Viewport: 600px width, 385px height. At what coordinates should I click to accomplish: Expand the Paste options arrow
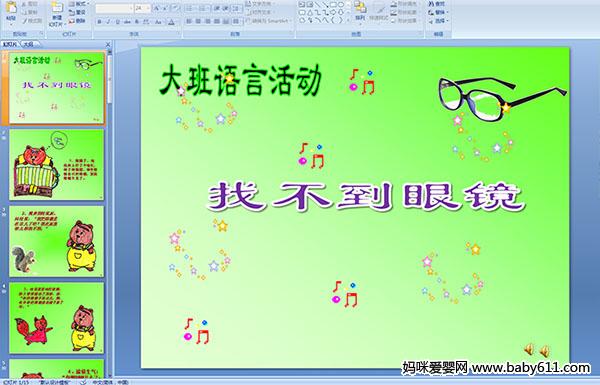click(x=11, y=23)
